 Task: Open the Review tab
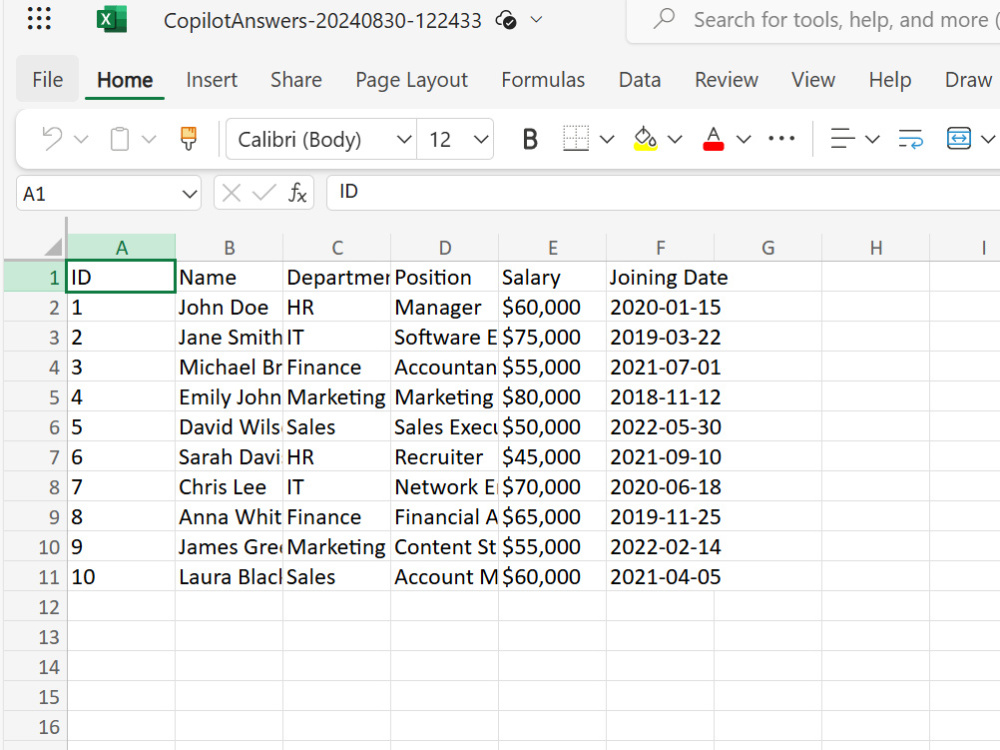pos(726,80)
